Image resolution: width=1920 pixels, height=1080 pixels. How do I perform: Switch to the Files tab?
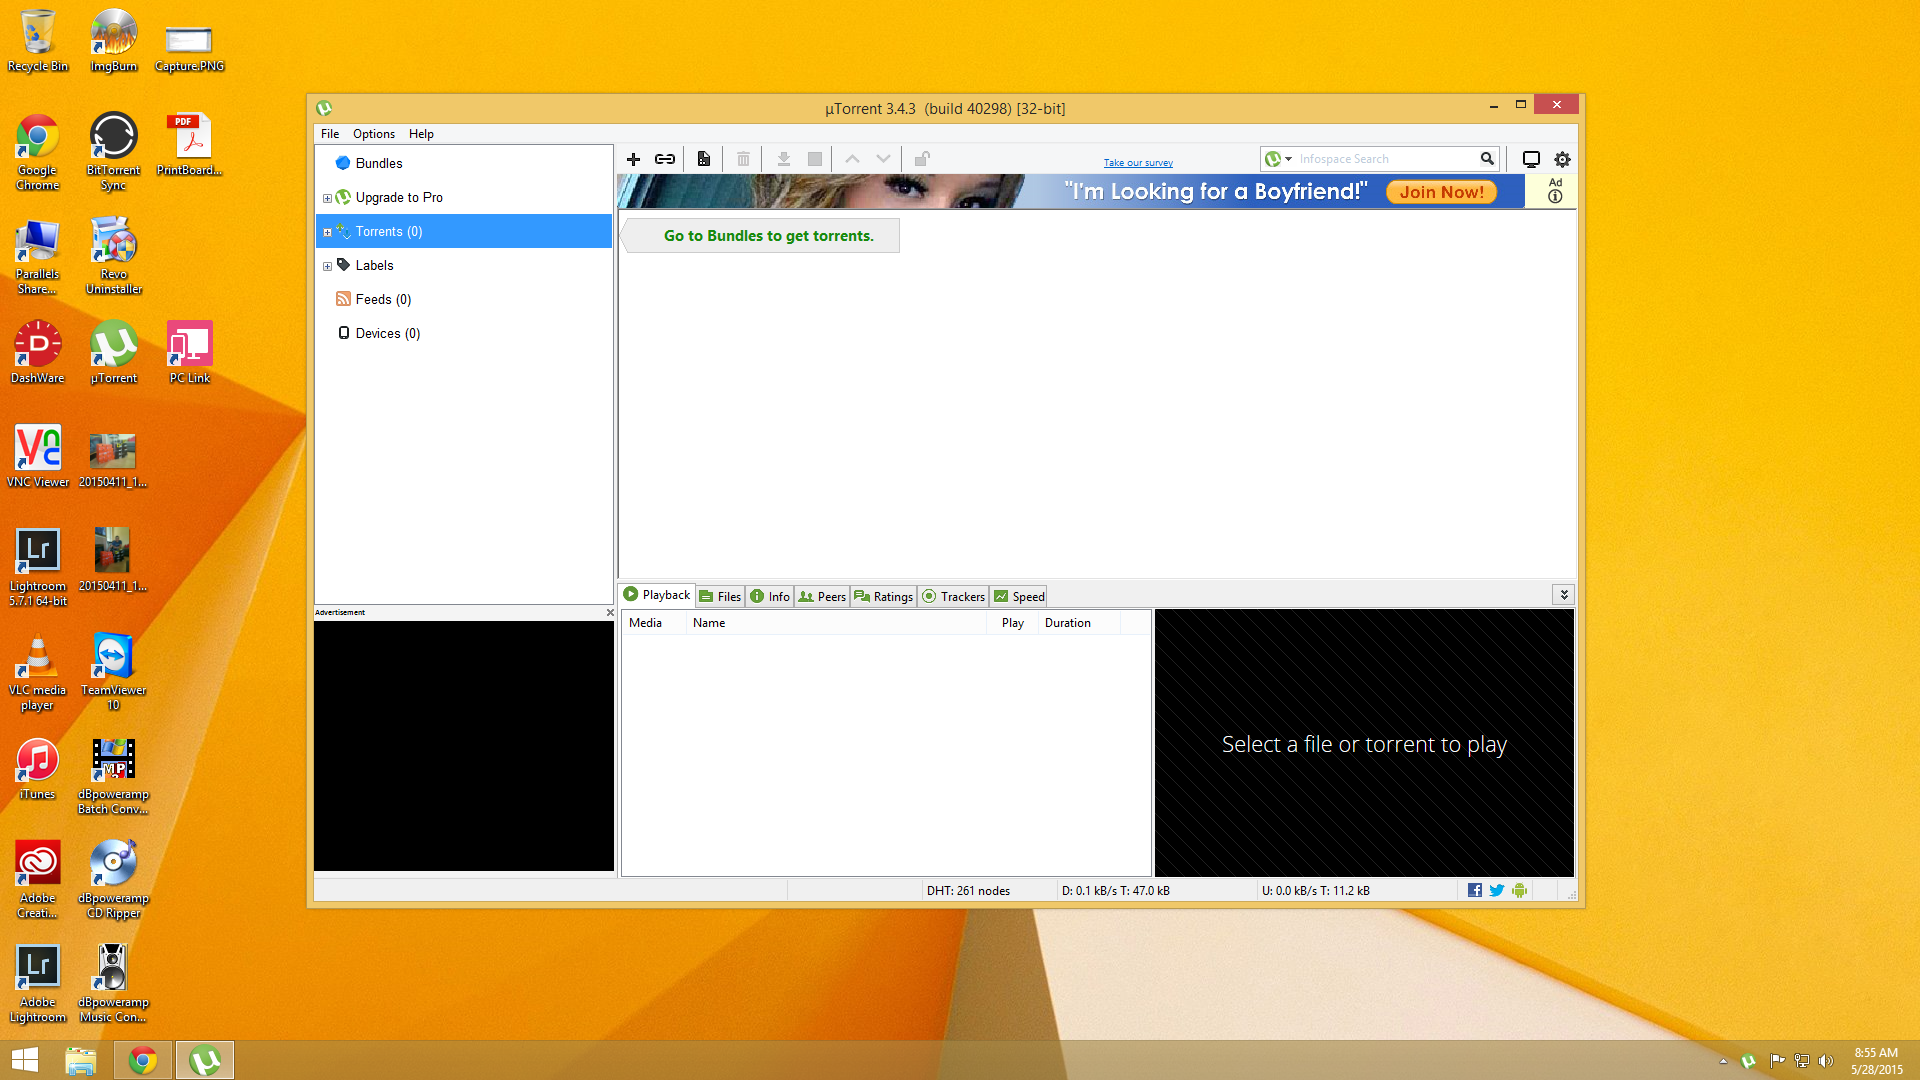click(x=720, y=597)
